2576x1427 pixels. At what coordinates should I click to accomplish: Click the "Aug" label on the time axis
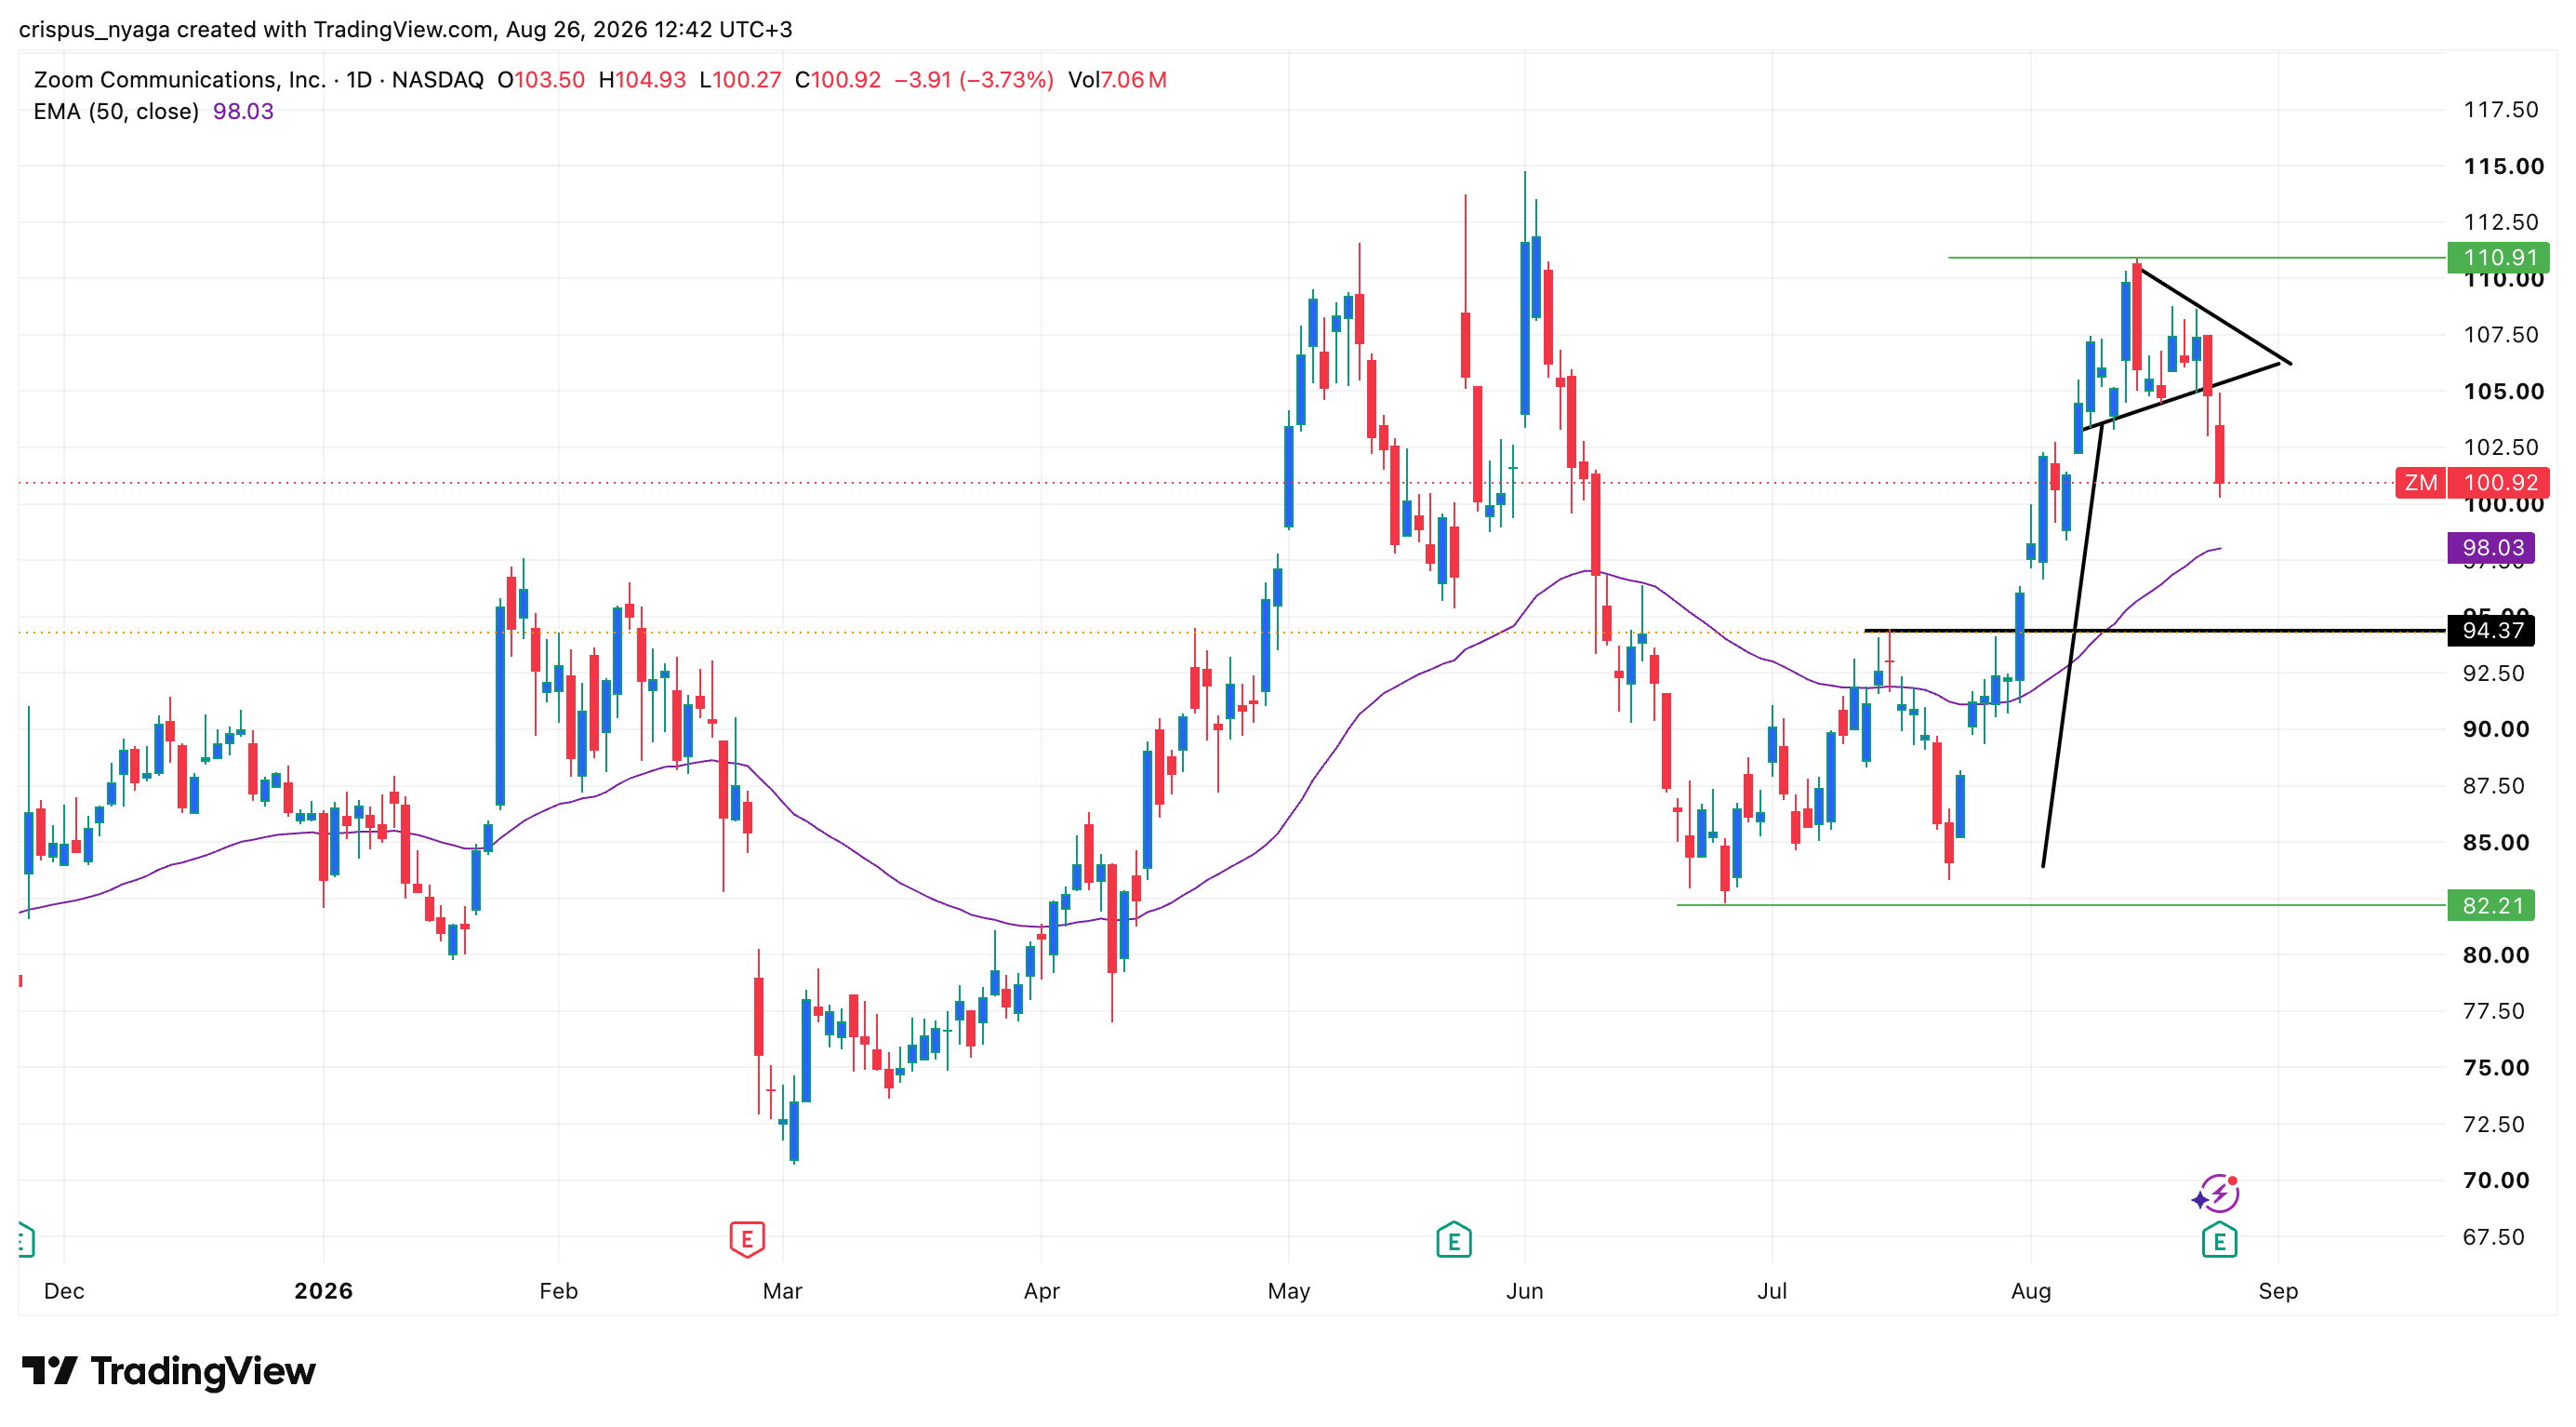(x=2030, y=1291)
